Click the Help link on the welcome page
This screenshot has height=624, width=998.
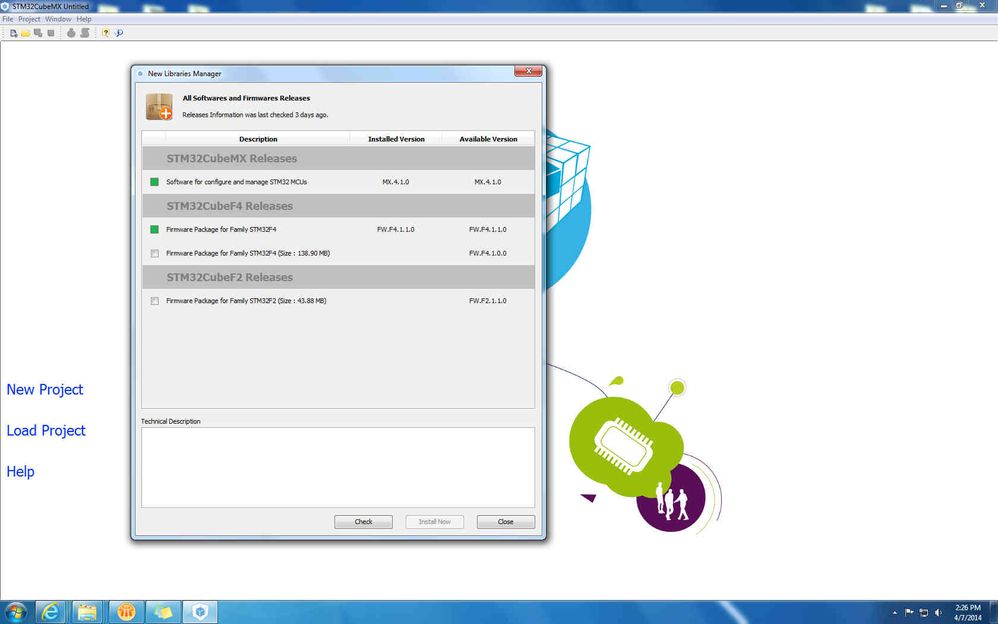(20, 472)
